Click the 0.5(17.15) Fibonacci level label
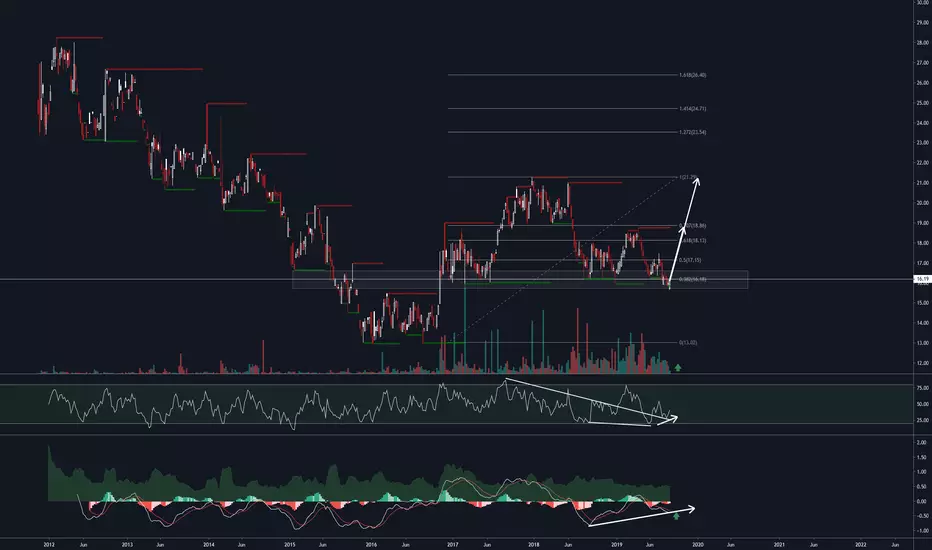This screenshot has height=550, width=932. 690,260
